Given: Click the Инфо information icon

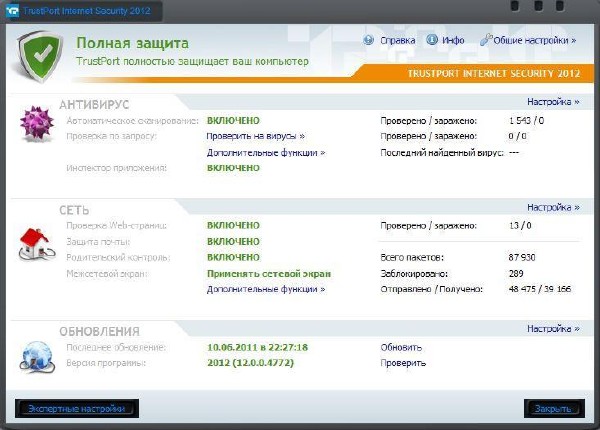Looking at the screenshot, I should pyautogui.click(x=432, y=41).
